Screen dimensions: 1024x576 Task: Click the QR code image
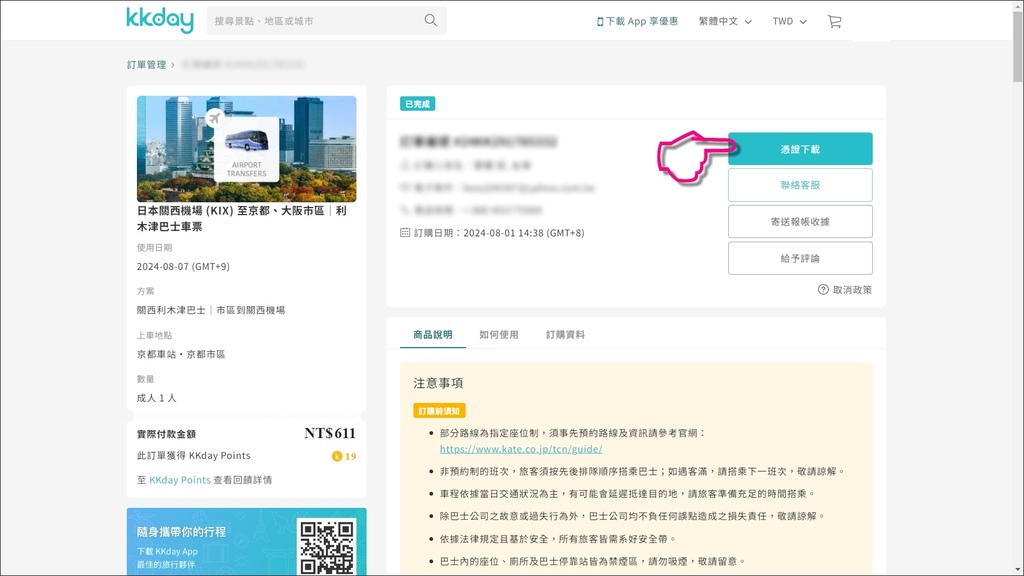(327, 547)
